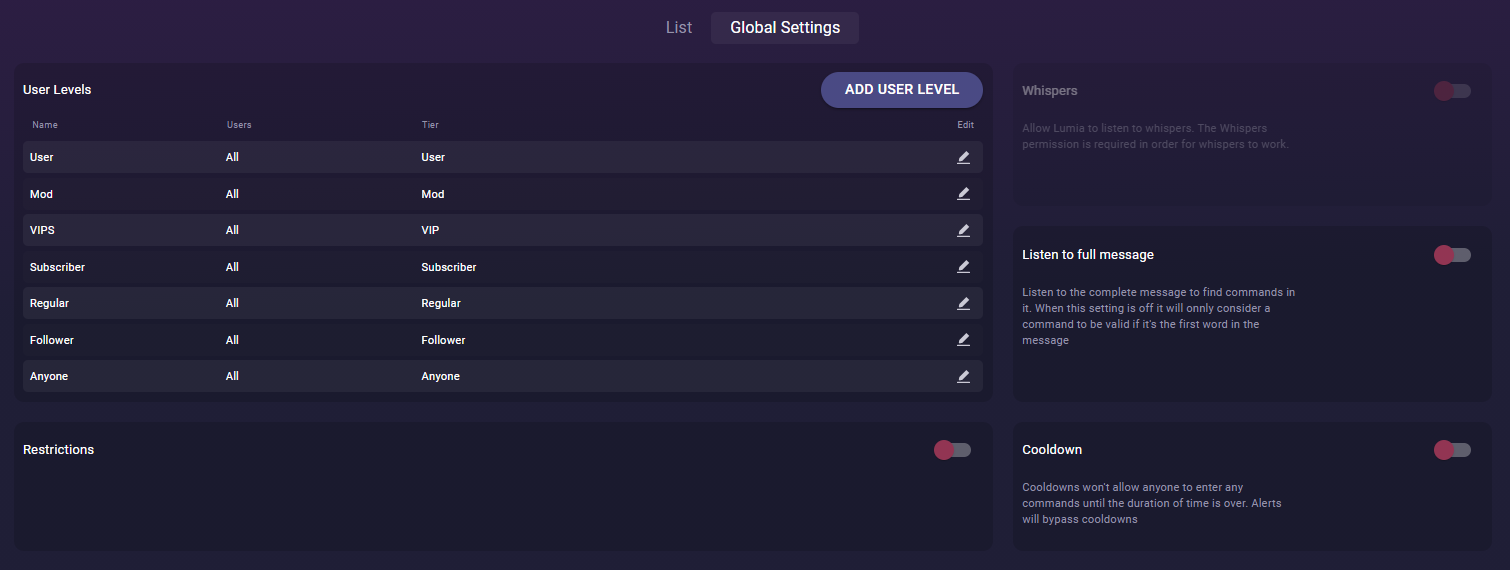Viewport: 1510px width, 570px height.
Task: Enable Listen to full message
Action: pos(1452,255)
